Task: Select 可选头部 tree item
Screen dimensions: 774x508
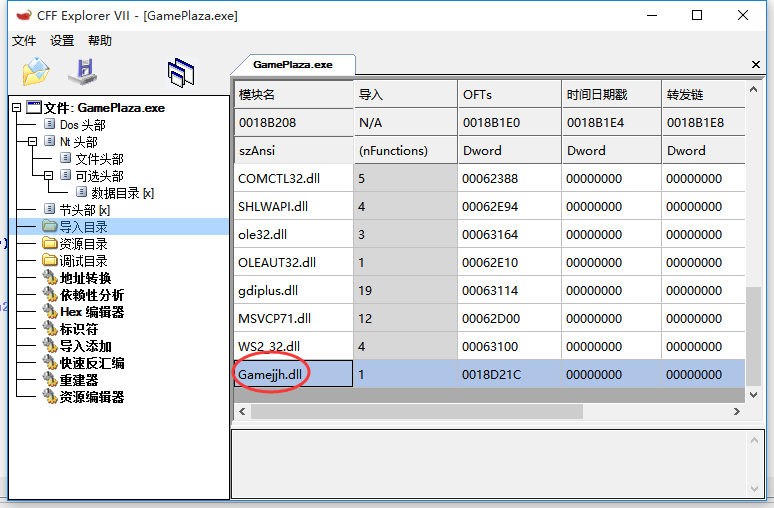Action: pyautogui.click(x=99, y=176)
